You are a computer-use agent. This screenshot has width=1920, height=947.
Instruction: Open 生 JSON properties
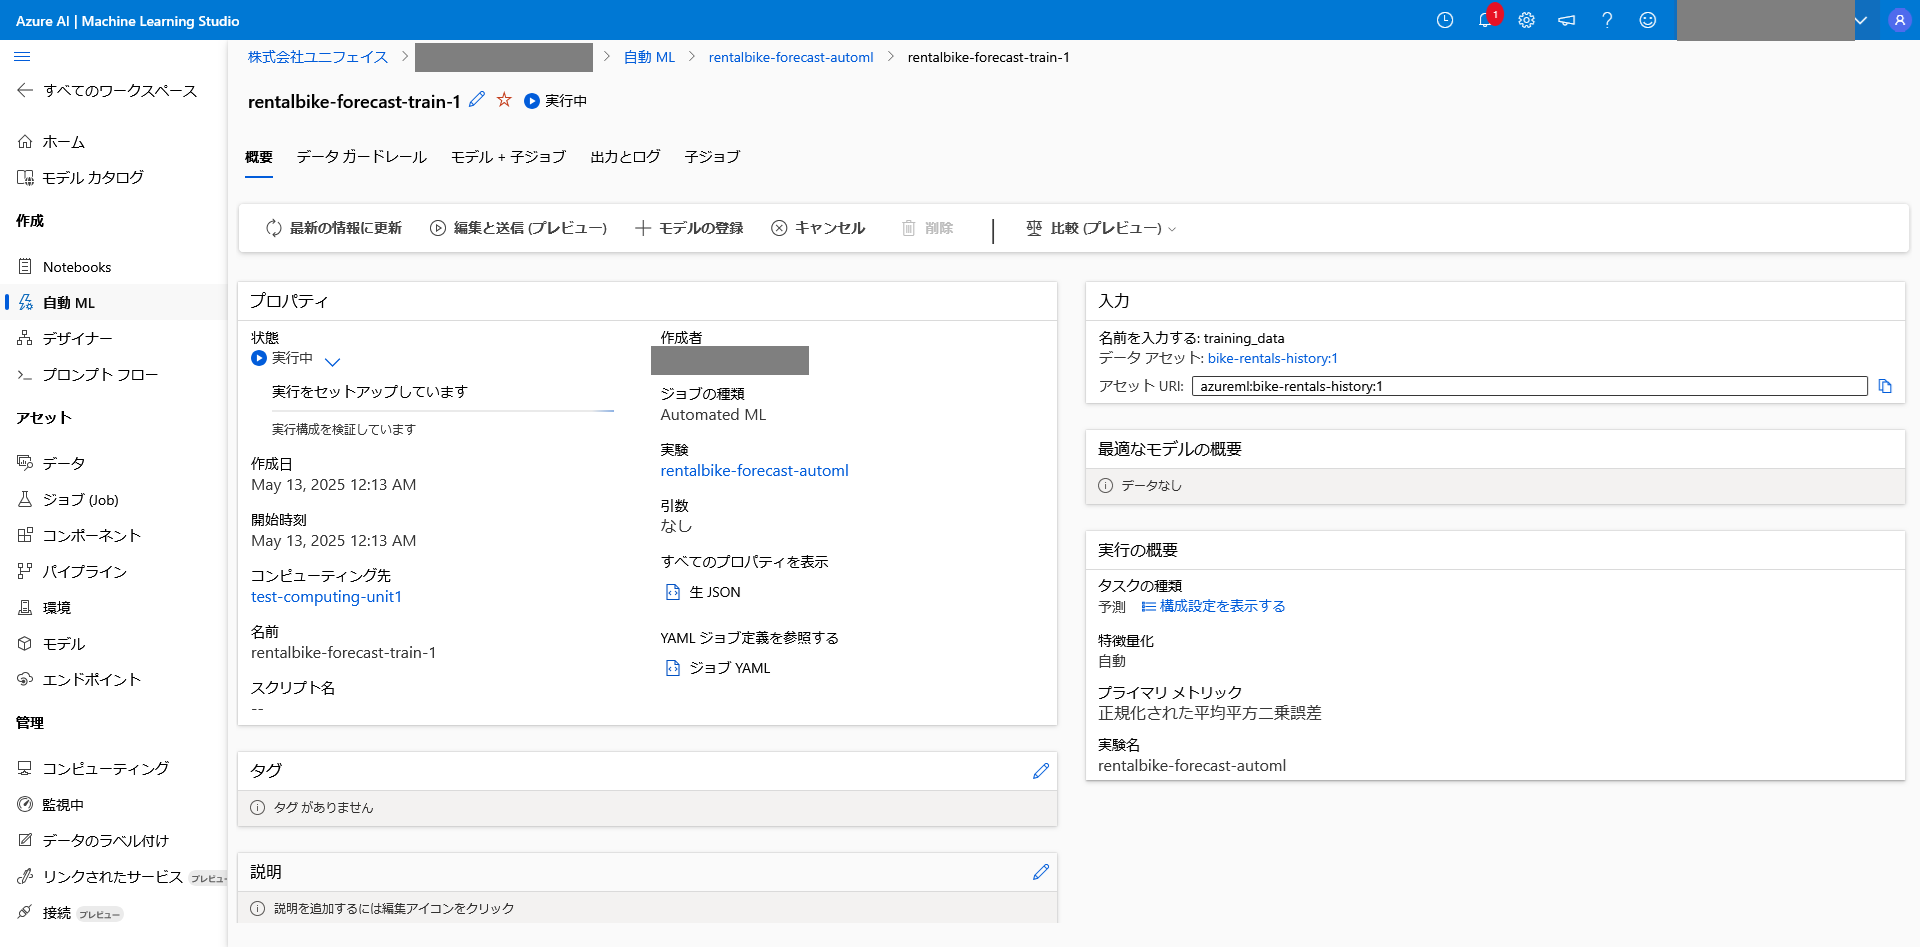tap(704, 592)
